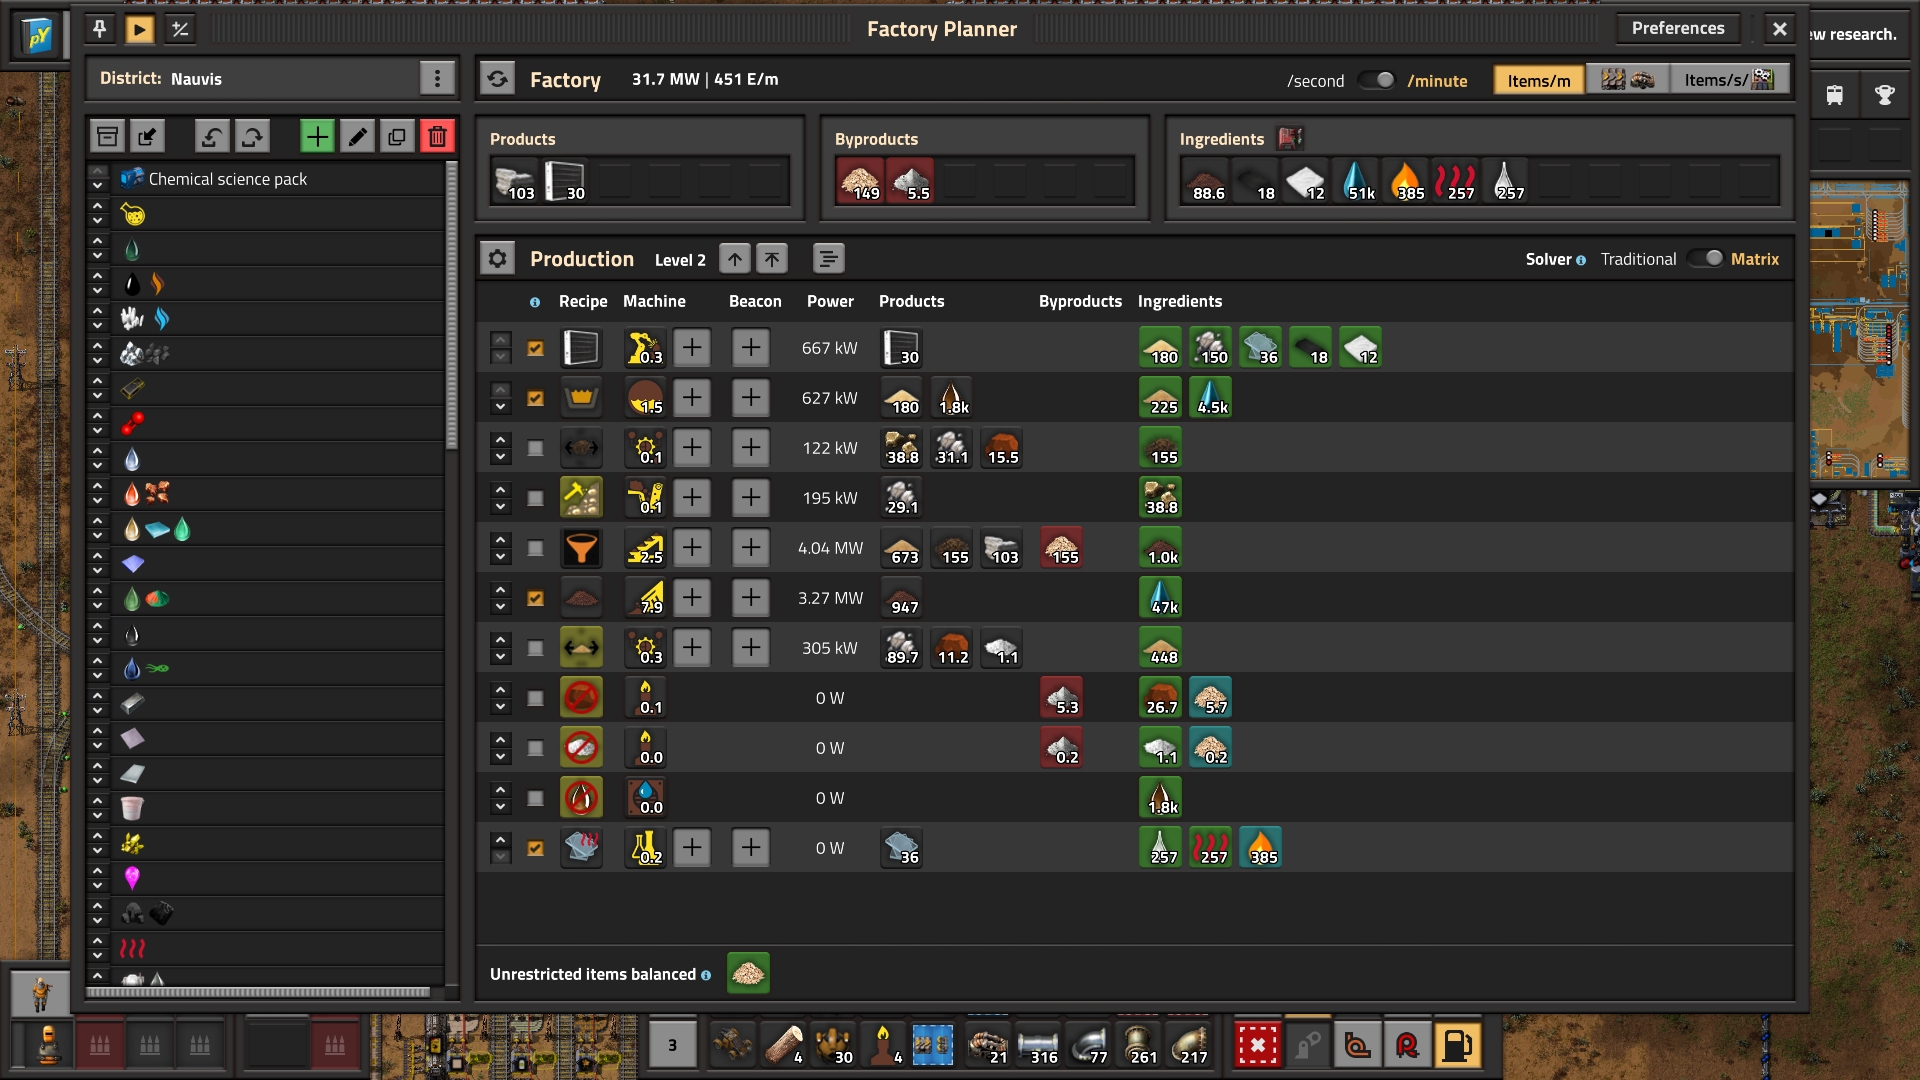Move the Chemical science pack item down
The height and width of the screenshot is (1080, 1920).
[97, 186]
